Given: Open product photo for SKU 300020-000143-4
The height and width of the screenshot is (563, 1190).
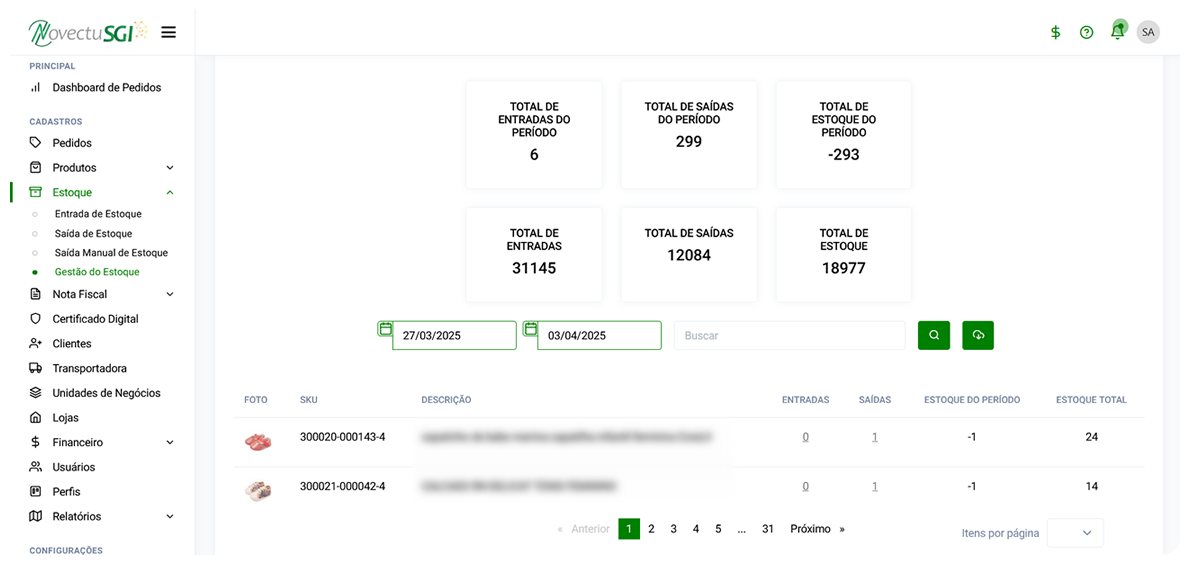Looking at the screenshot, I should pos(258,441).
